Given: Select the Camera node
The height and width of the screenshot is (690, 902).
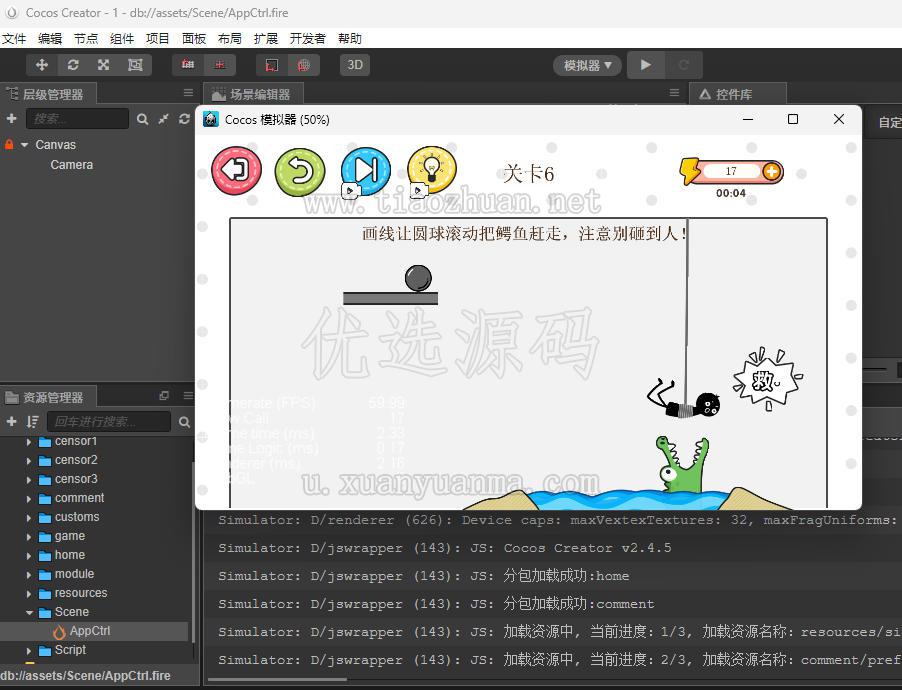Looking at the screenshot, I should pos(71,165).
